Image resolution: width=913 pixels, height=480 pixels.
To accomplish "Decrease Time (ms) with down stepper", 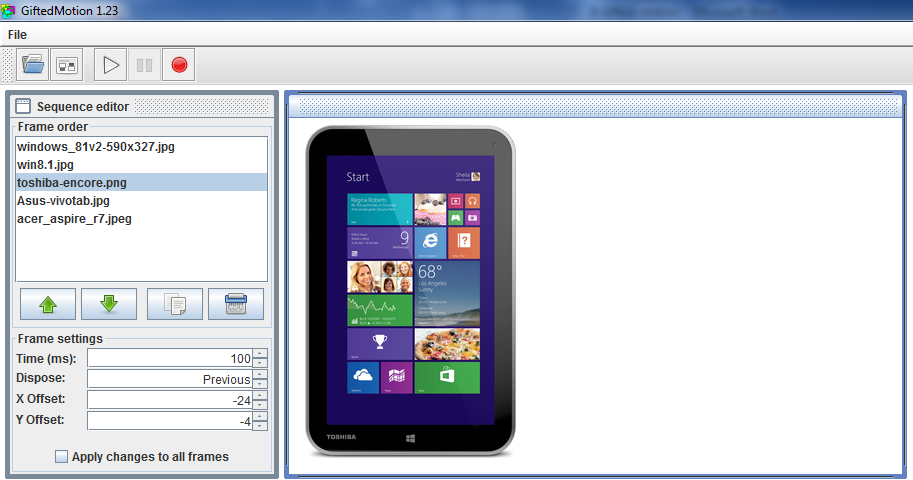I will pos(260,363).
